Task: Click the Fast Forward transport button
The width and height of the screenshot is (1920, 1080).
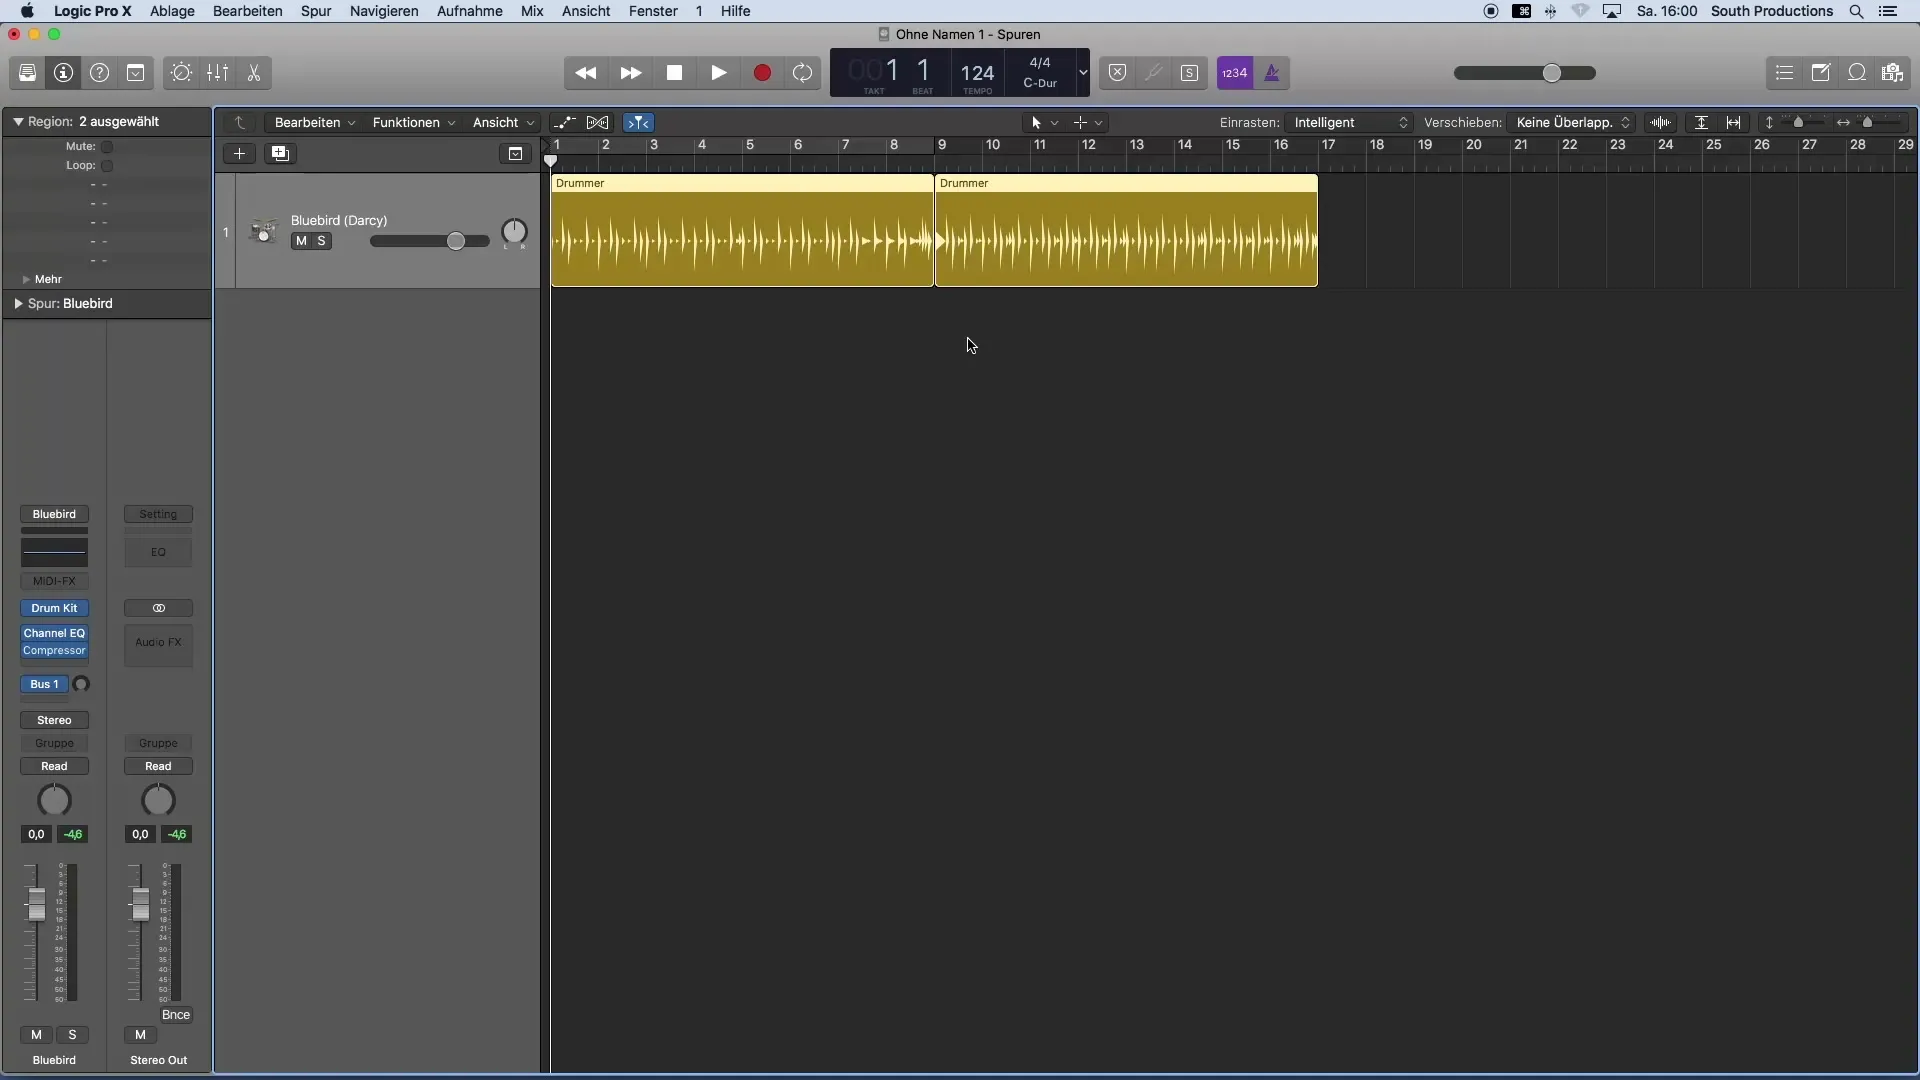Action: [x=631, y=73]
